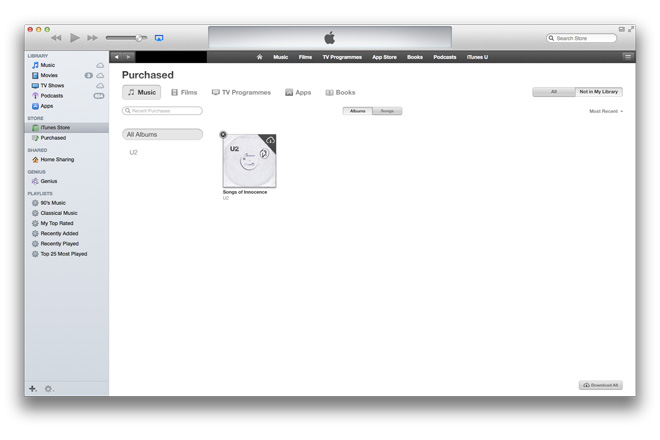Image resolution: width=660 pixels, height=440 pixels.
Task: Open the 90's Music playlist
Action: [x=53, y=203]
